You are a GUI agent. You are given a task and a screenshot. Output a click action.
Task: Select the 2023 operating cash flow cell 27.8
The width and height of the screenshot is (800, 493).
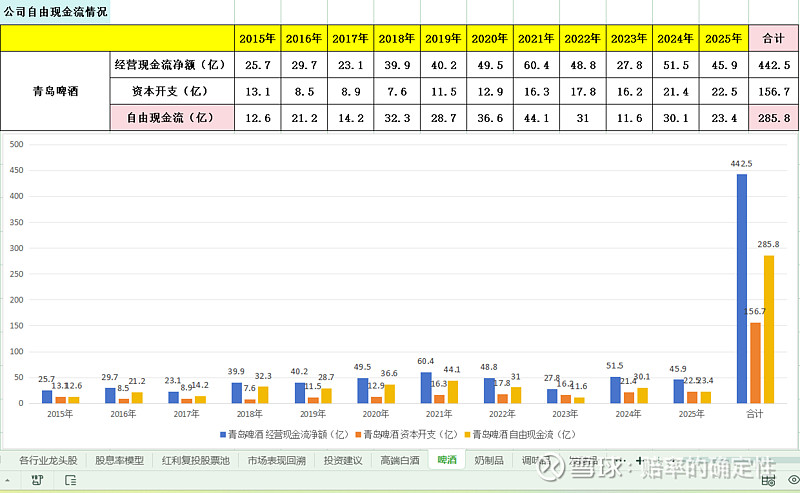[629, 65]
